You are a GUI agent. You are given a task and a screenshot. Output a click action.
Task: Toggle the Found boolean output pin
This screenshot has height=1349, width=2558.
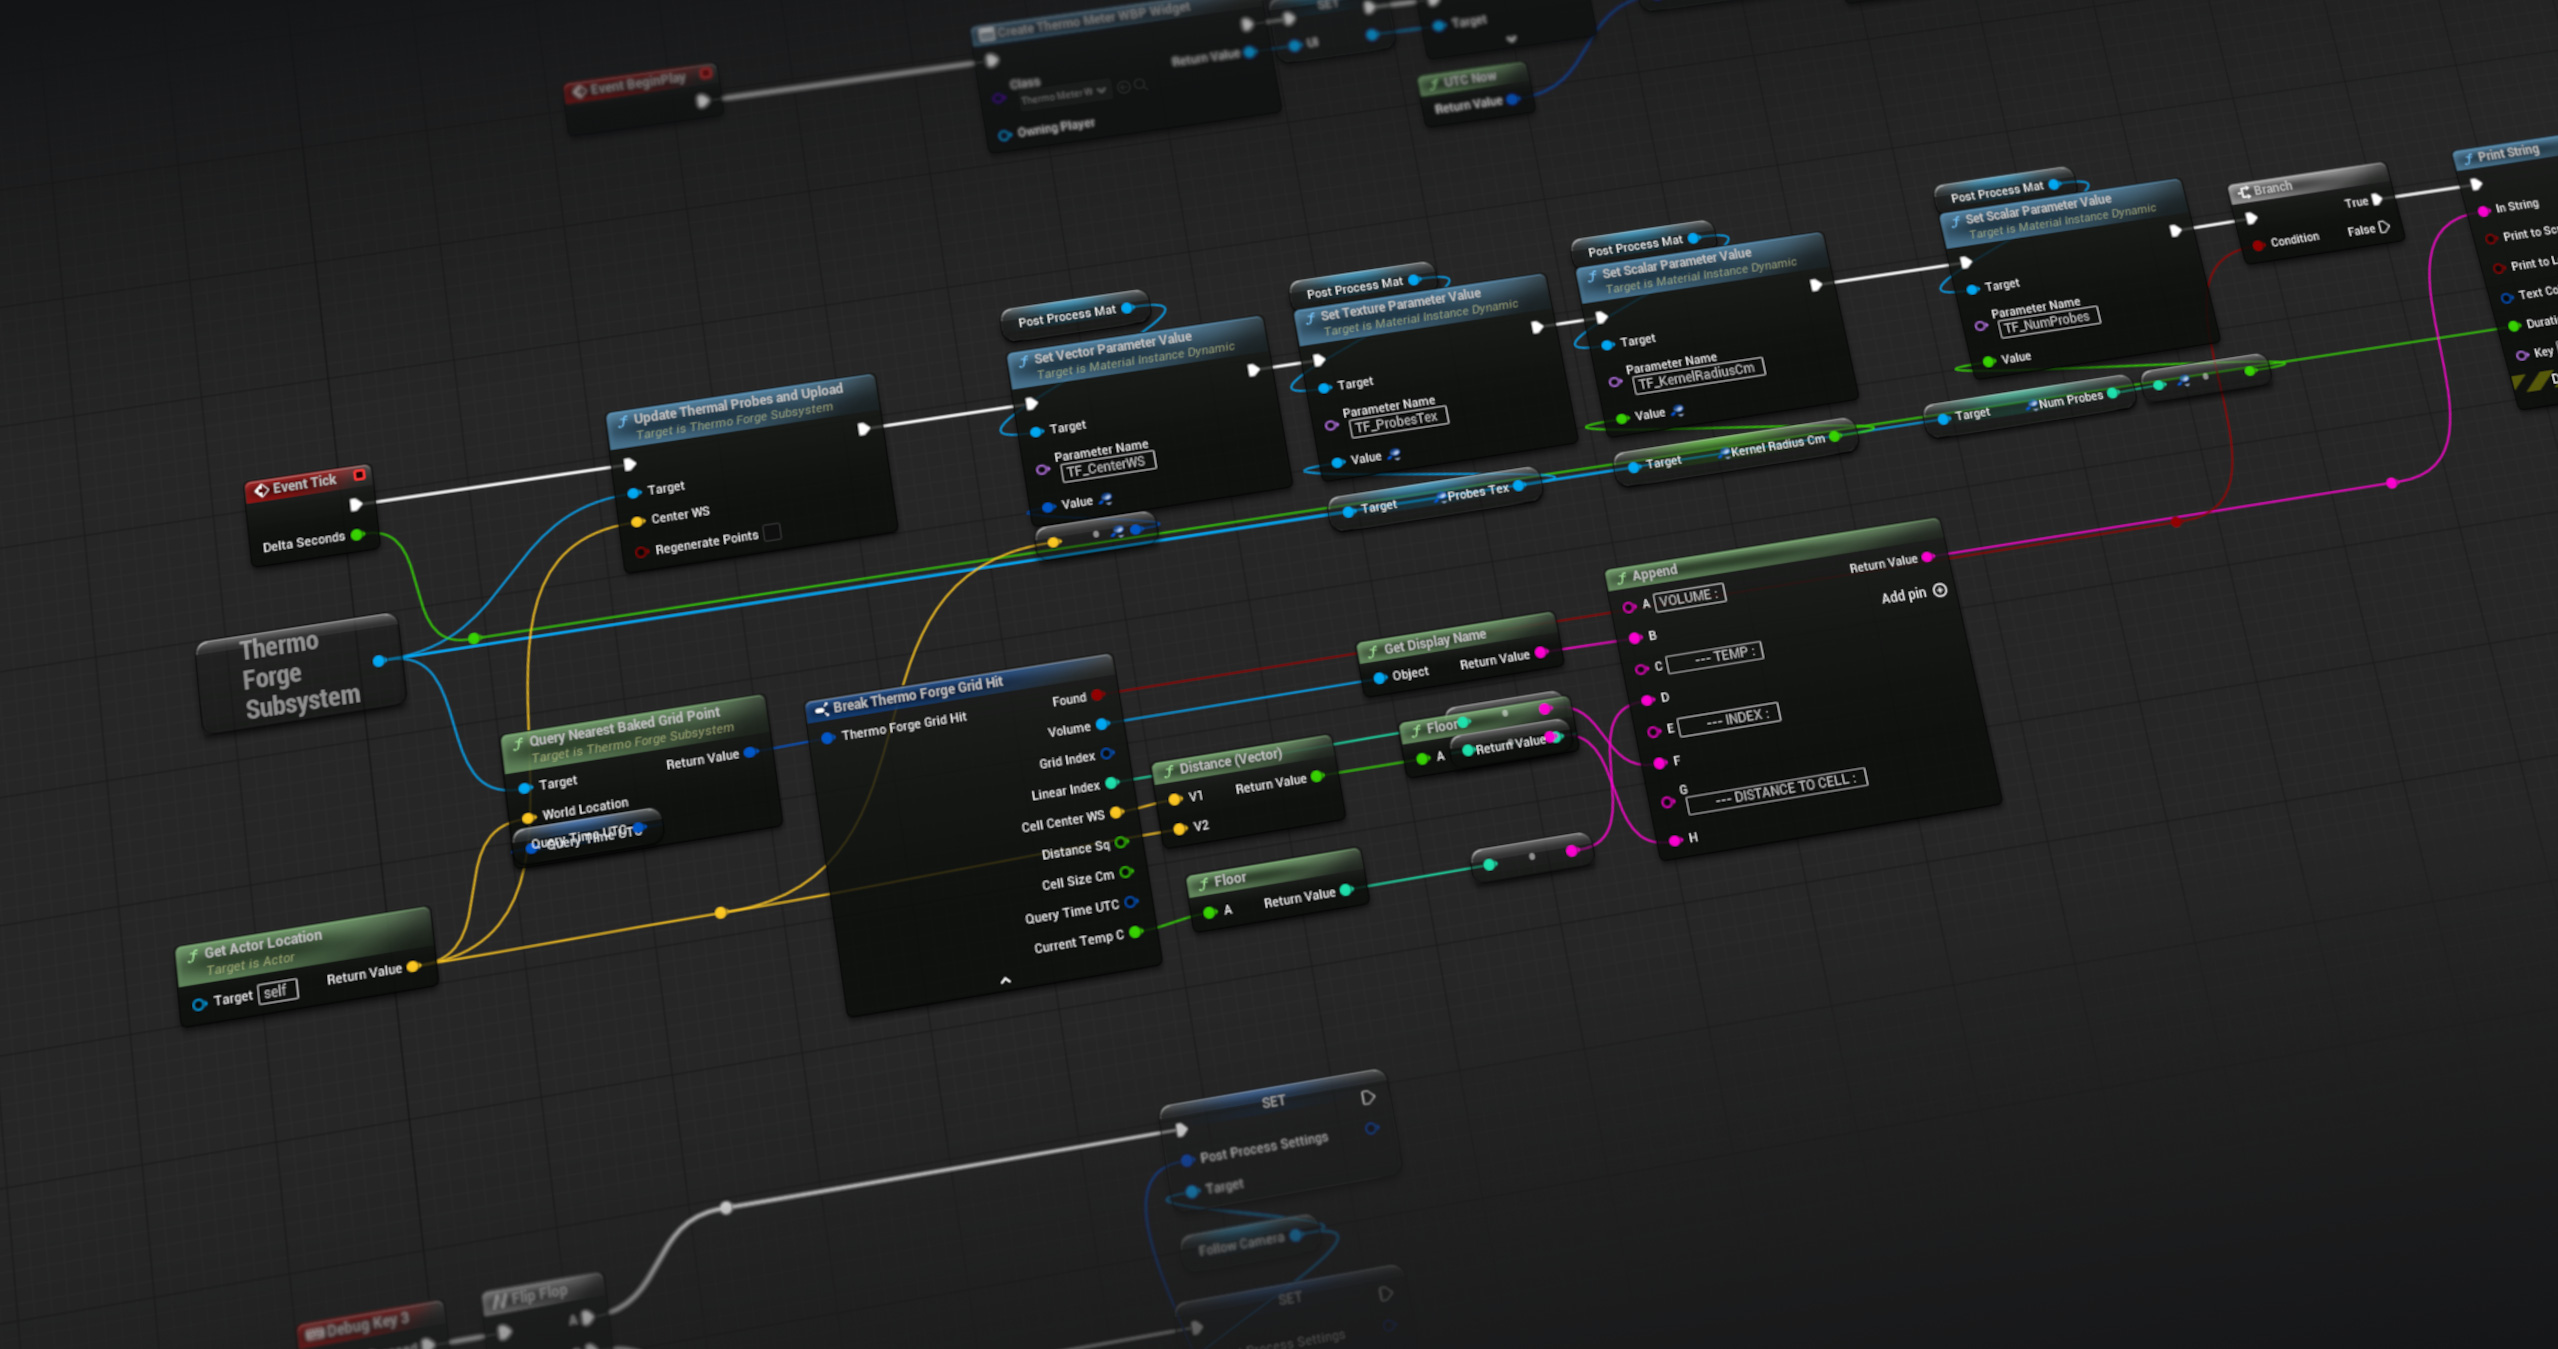tap(1097, 695)
